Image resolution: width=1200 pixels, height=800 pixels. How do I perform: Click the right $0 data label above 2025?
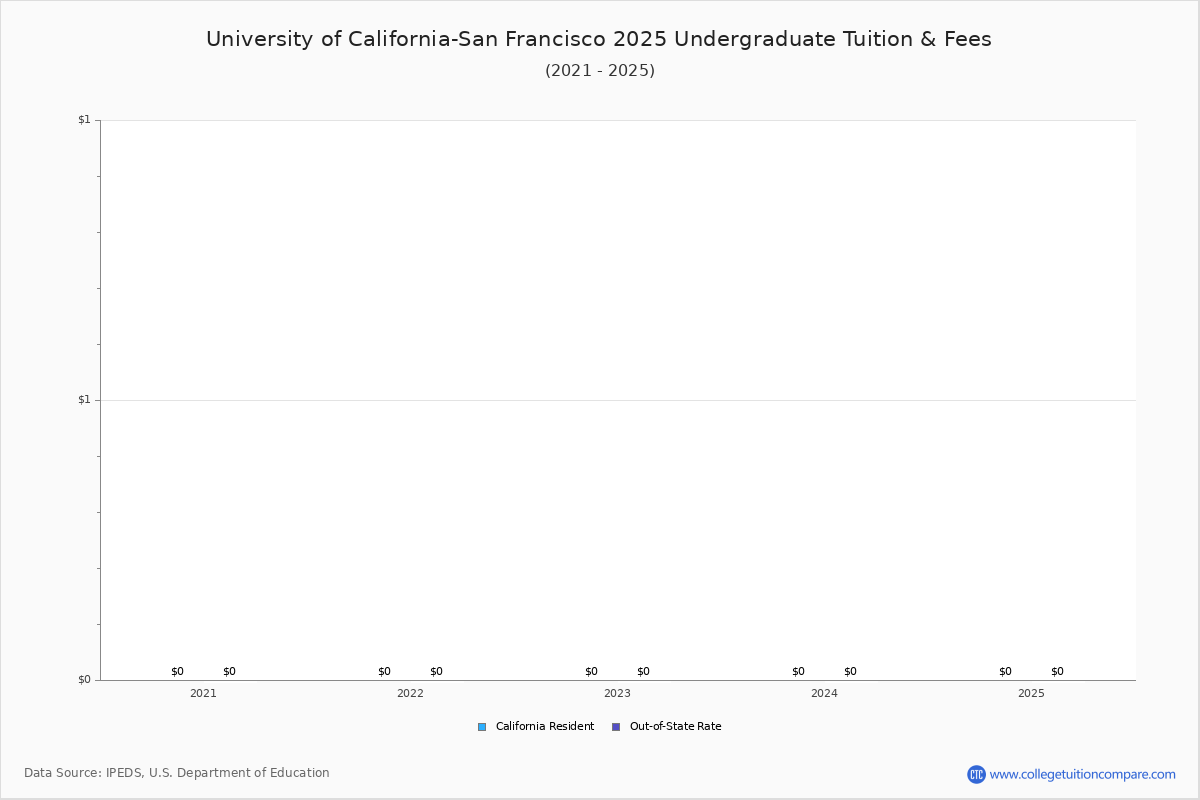[x=1057, y=672]
